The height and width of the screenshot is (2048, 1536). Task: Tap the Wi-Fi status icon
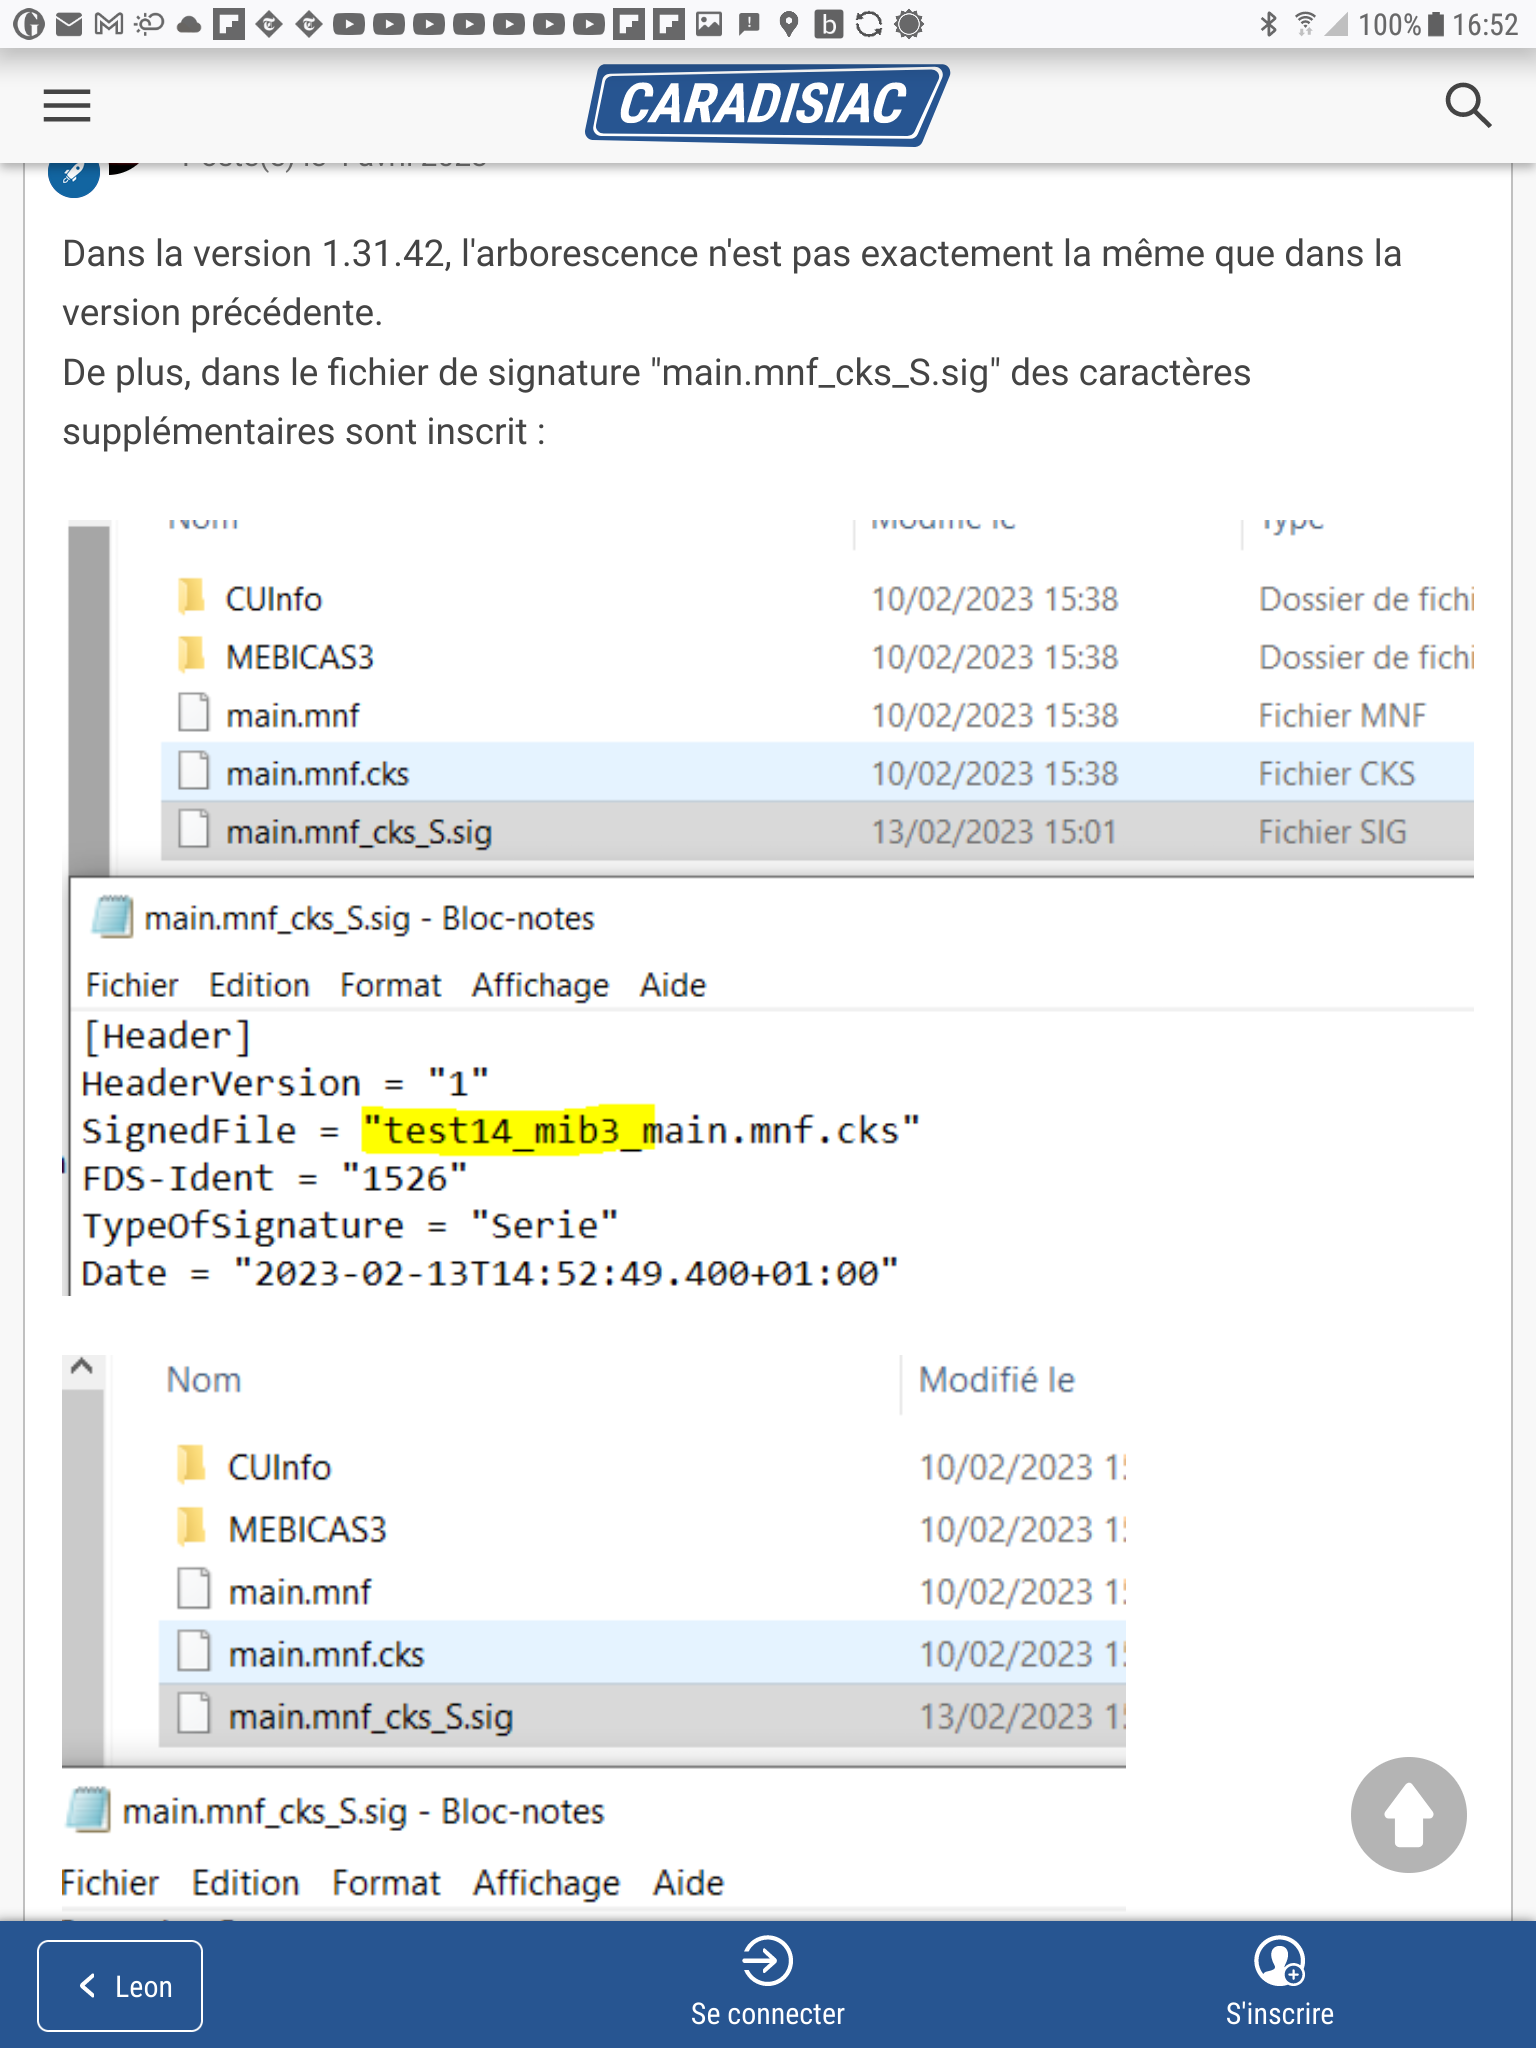[x=1305, y=24]
